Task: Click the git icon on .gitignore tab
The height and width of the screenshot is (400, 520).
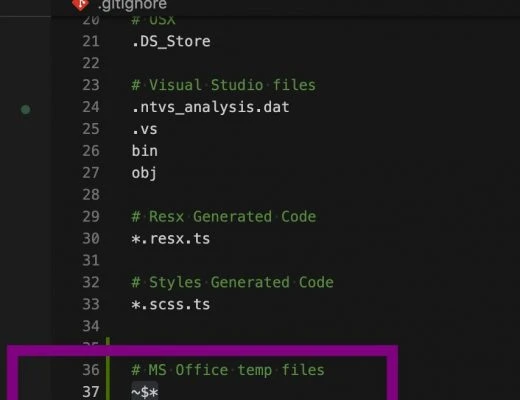Action: [80, 4]
